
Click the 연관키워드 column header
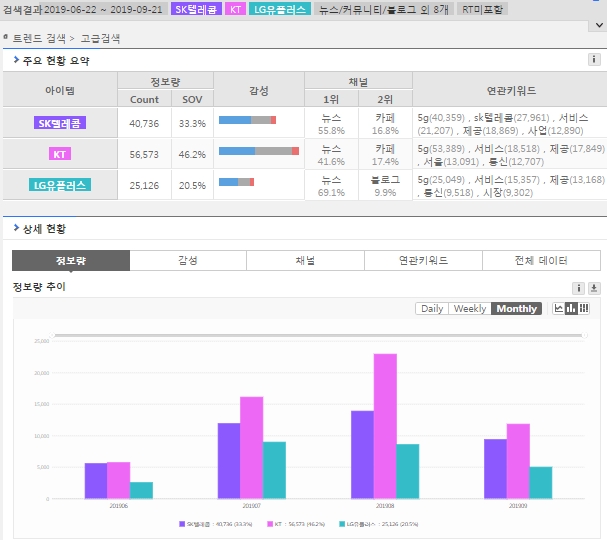tap(511, 90)
